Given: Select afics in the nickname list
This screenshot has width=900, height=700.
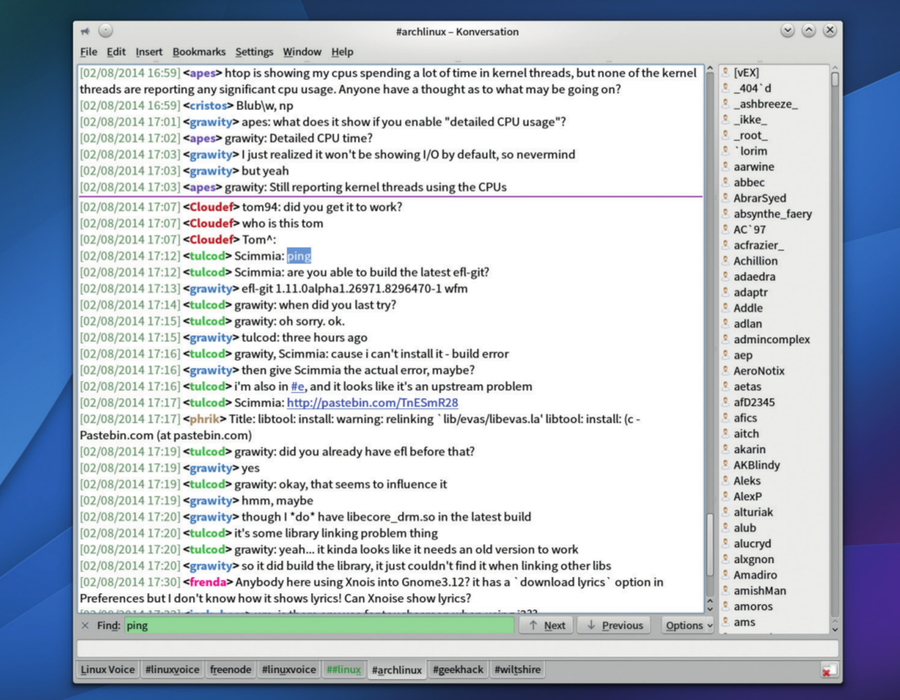Looking at the screenshot, I should coord(745,418).
